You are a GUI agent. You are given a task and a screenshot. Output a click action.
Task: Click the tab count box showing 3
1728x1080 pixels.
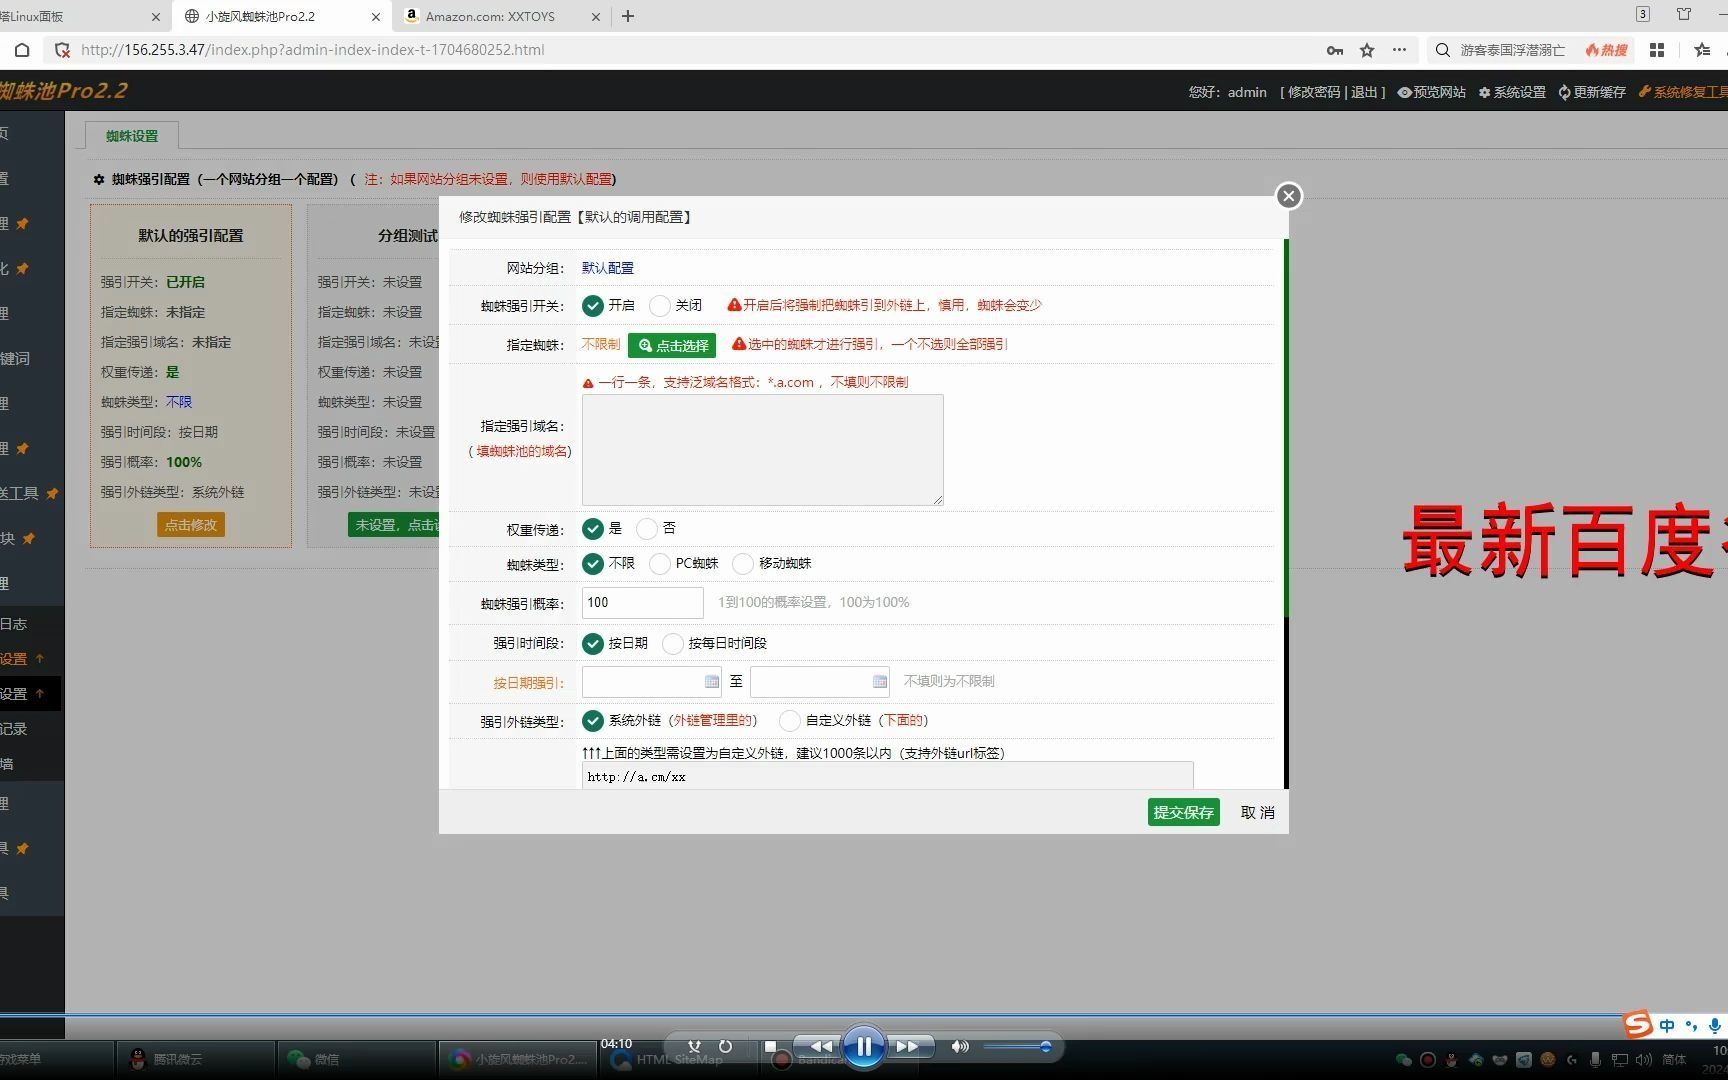point(1643,14)
